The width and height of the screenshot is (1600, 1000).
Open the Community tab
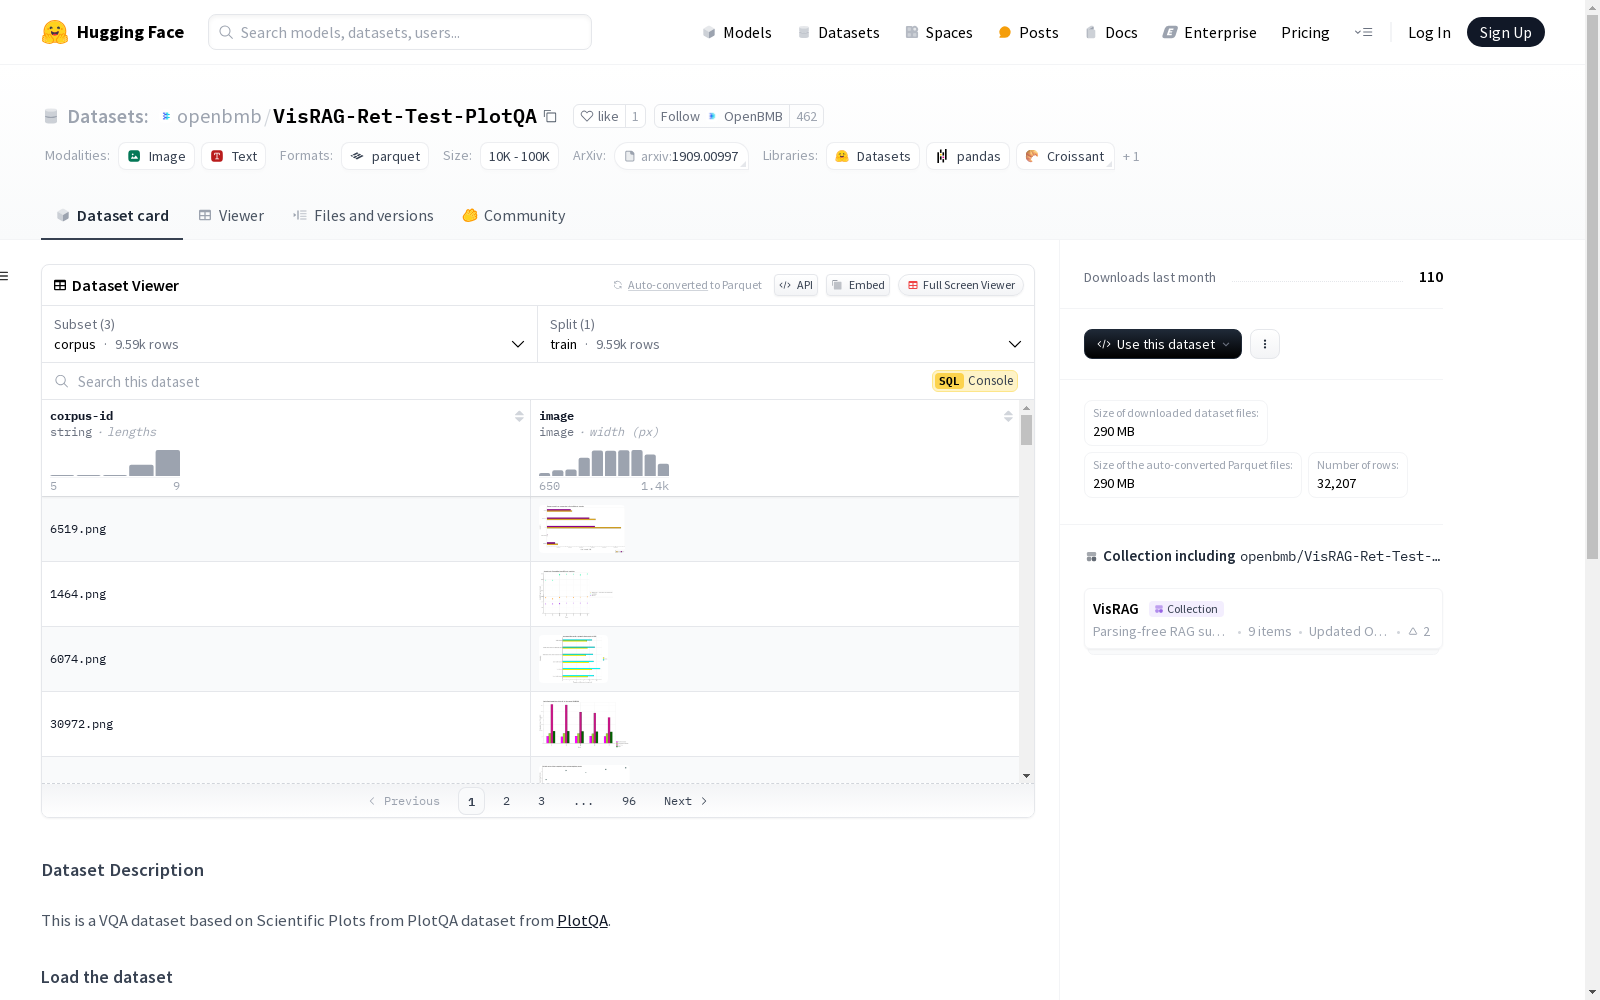(x=514, y=216)
